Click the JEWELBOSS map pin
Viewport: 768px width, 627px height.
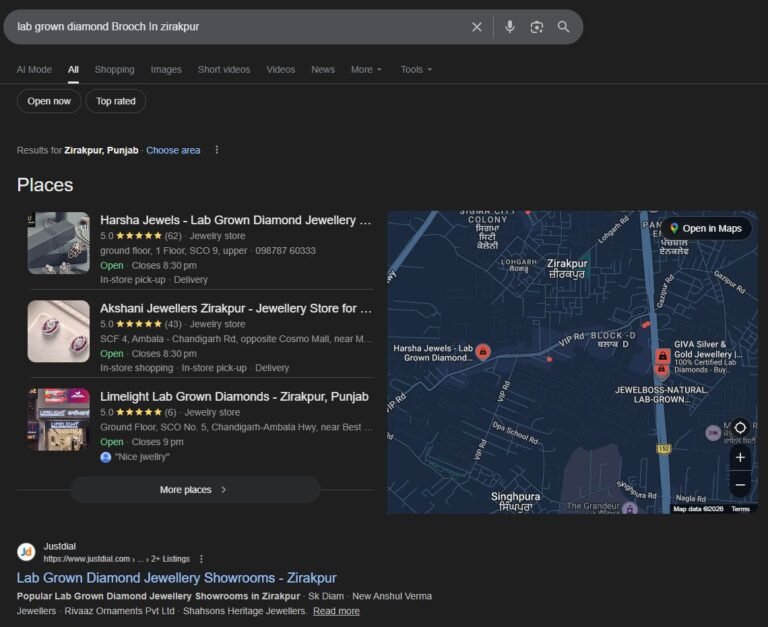[661, 369]
